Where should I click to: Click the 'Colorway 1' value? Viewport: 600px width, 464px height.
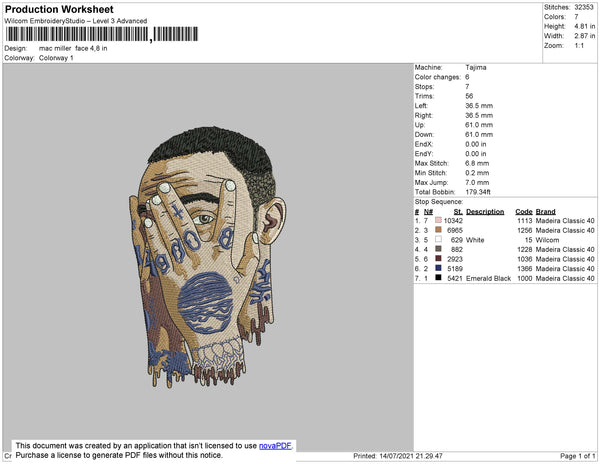click(56, 58)
